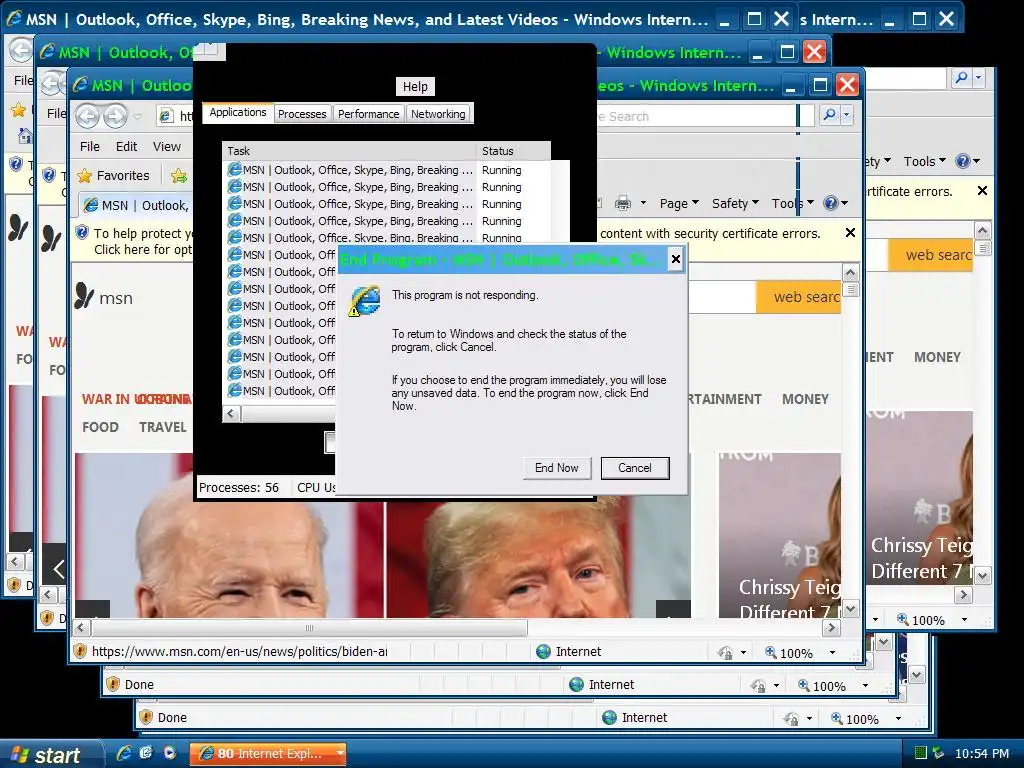This screenshot has height=768, width=1024.
Task: Click Task Manager list scroll left arrow
Action: tap(231, 413)
